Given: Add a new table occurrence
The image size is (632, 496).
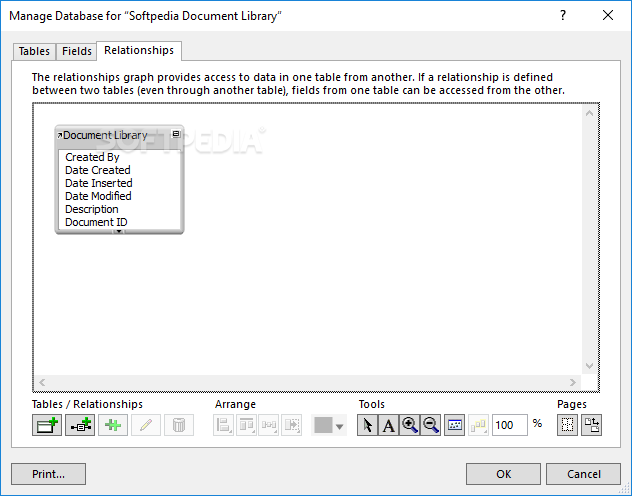Looking at the screenshot, I should click(47, 425).
